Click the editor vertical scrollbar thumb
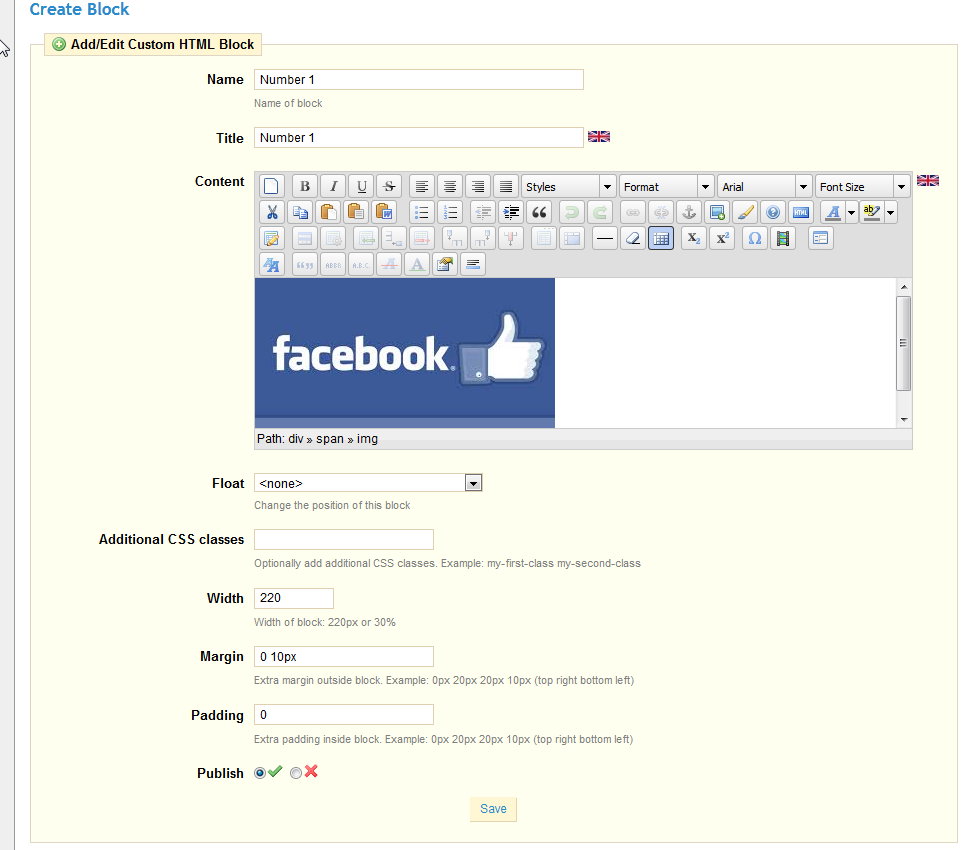Image resolution: width=962 pixels, height=850 pixels. point(903,343)
